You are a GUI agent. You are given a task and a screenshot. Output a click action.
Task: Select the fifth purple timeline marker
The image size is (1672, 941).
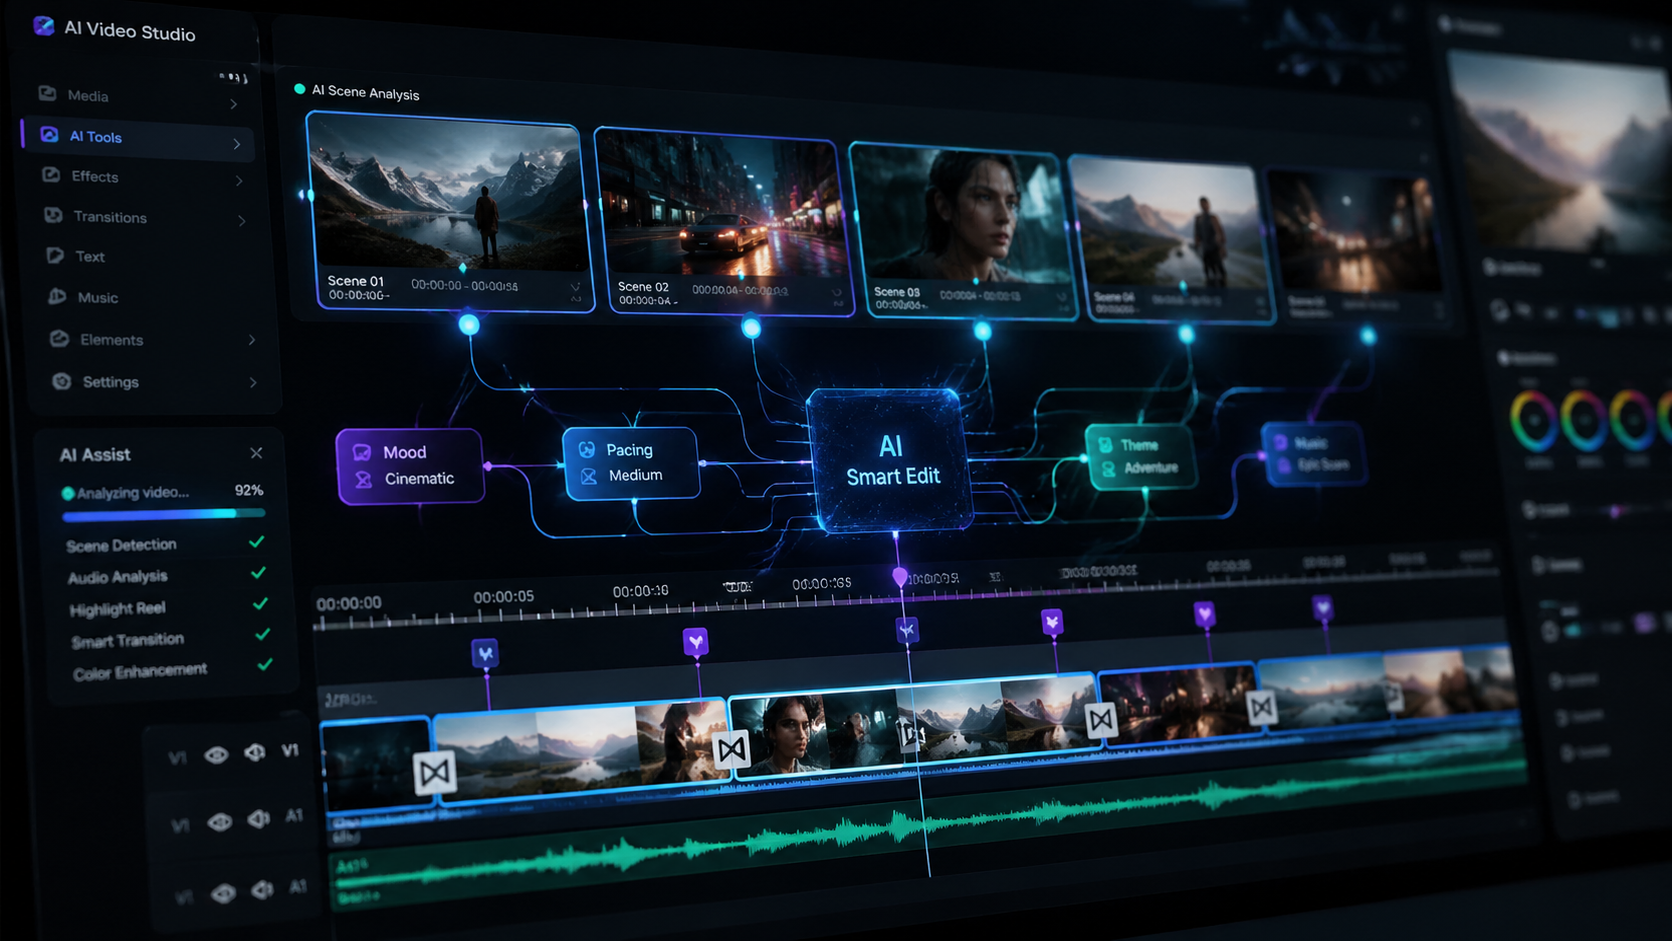coord(1205,614)
